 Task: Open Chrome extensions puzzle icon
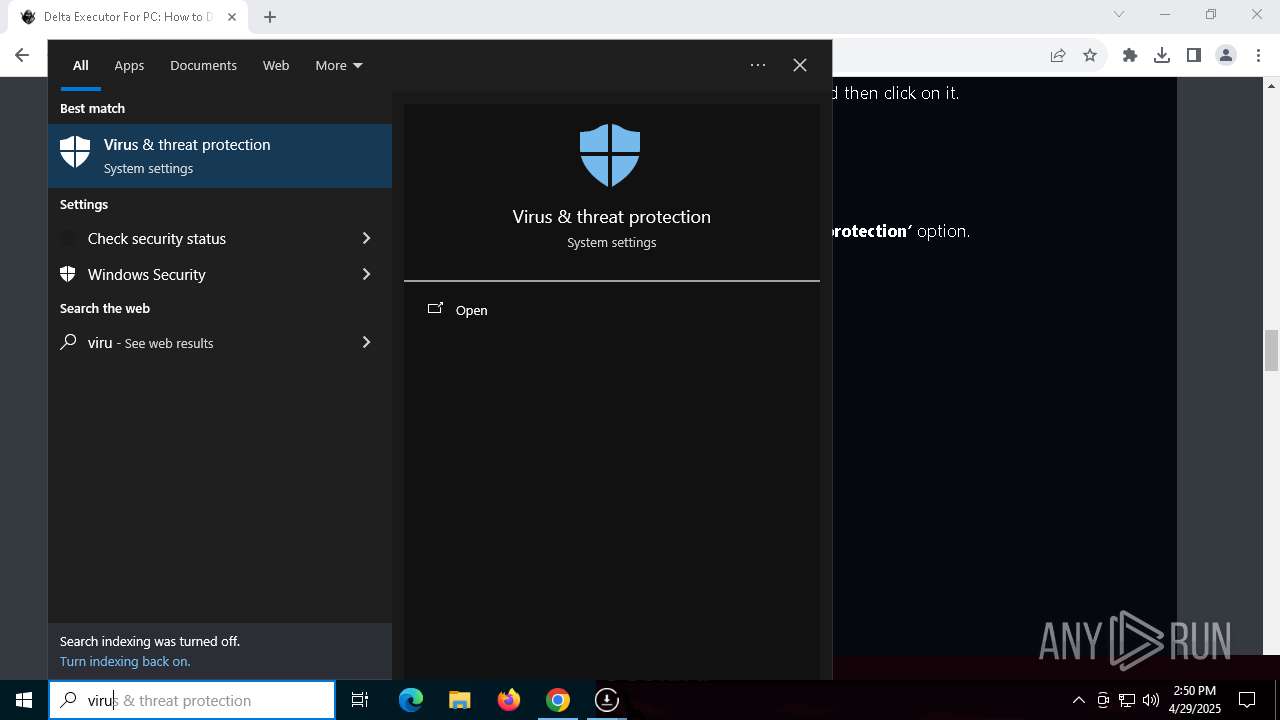[1130, 55]
